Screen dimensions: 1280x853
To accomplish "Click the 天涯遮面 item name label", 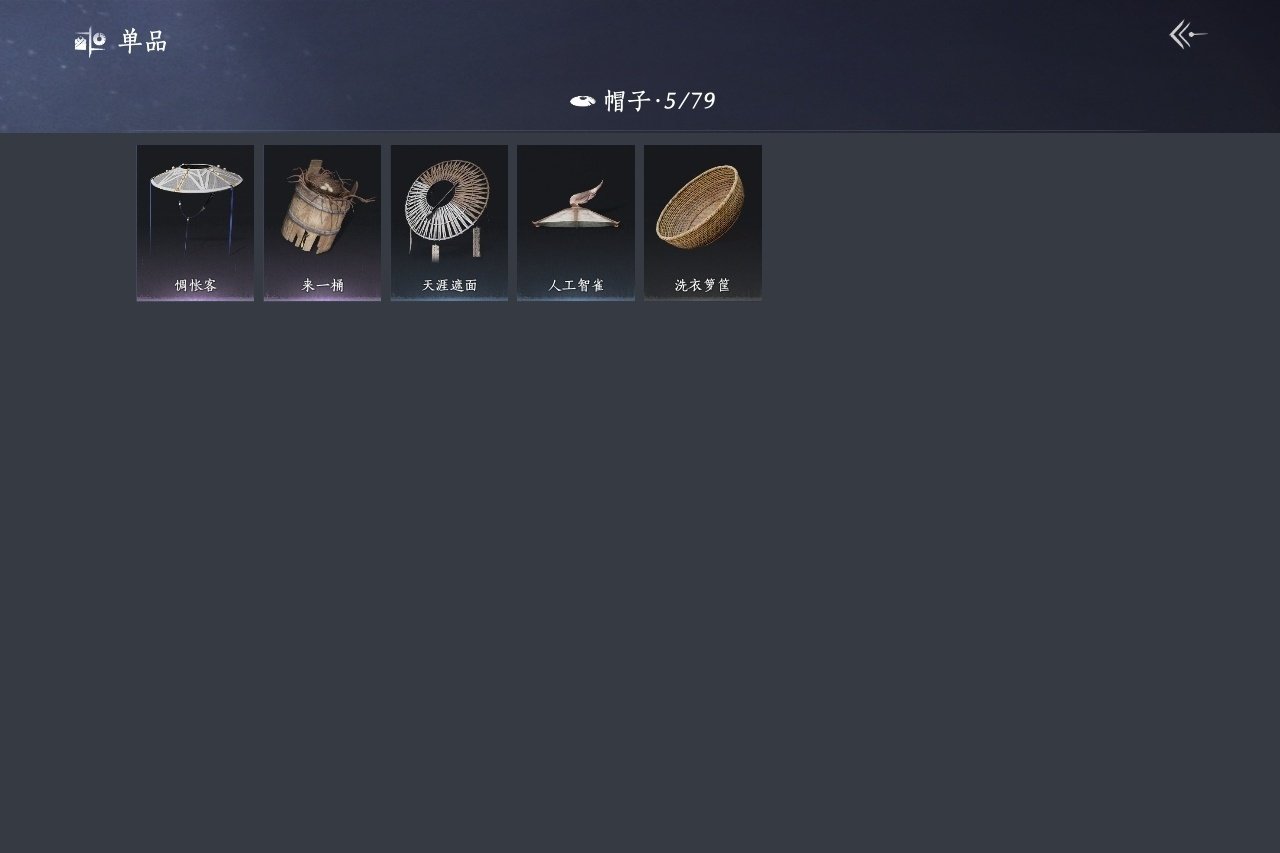I will click(449, 285).
